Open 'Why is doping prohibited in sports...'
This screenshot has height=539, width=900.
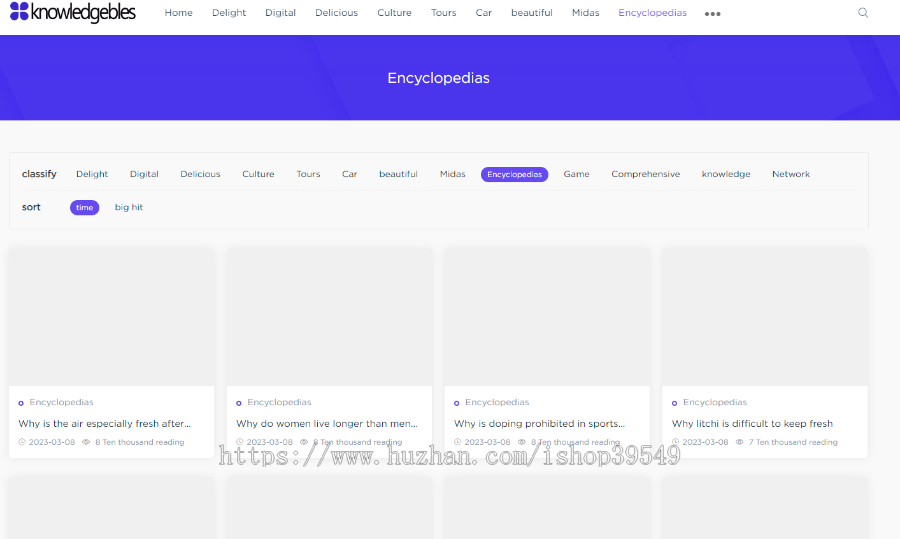click(540, 424)
